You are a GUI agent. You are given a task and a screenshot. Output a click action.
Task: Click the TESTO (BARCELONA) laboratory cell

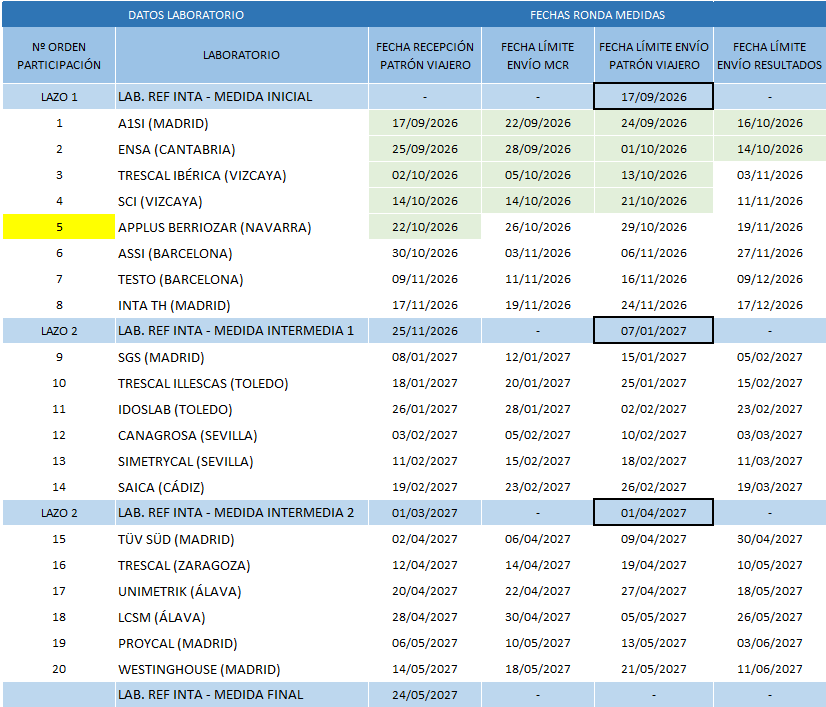(x=241, y=279)
